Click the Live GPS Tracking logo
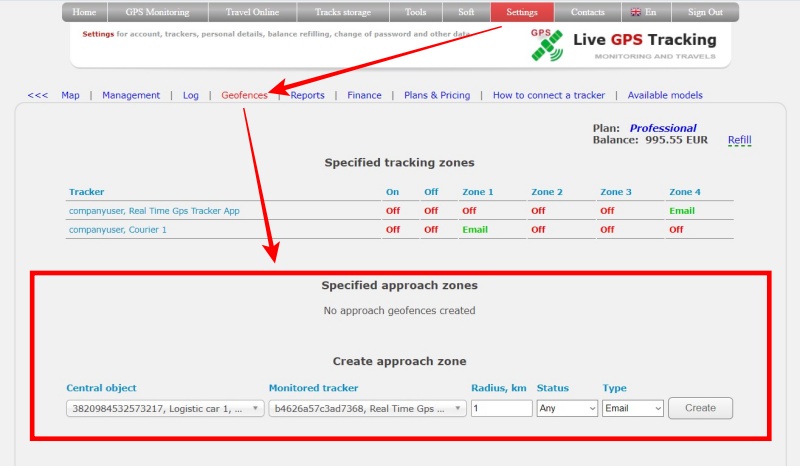This screenshot has height=466, width=800. click(624, 45)
